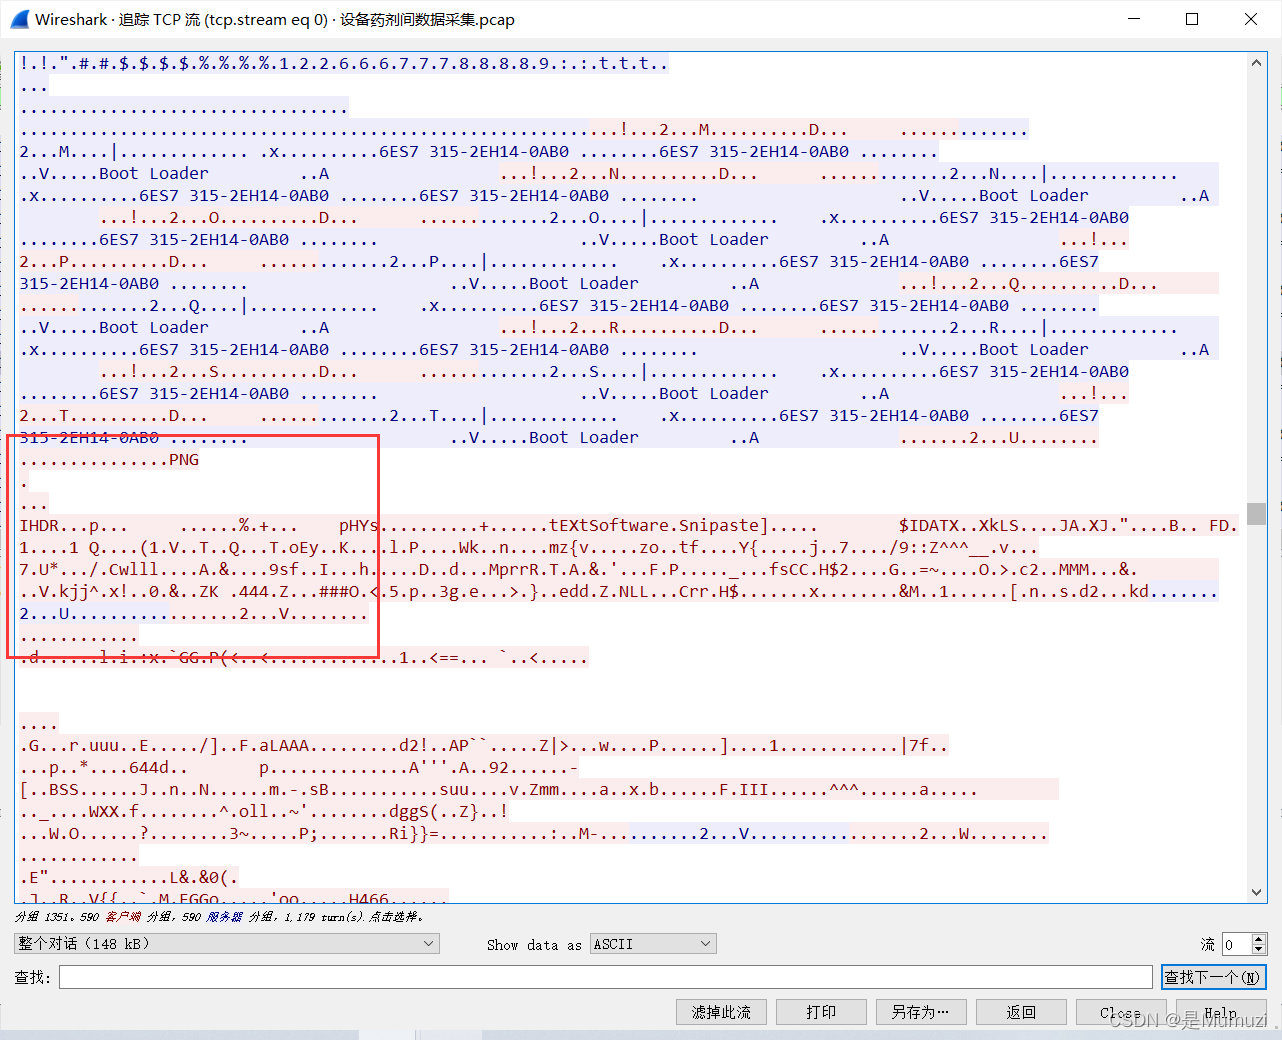Screen dimensions: 1282x1040
Task: Click the 查找下一个(N) button
Action: (1214, 977)
